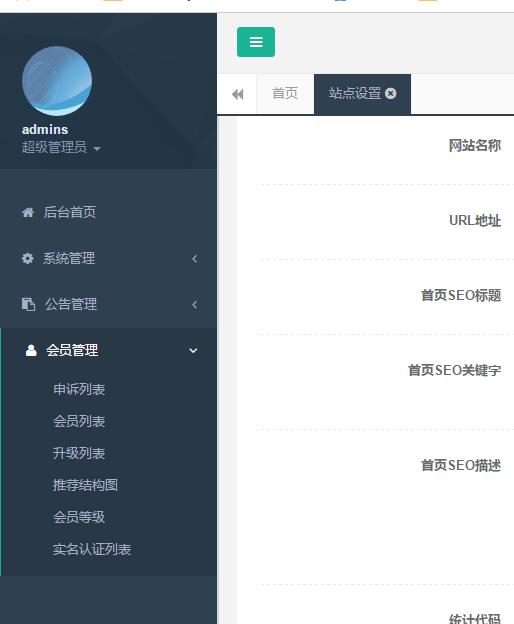Screen dimensions: 514x624
Task: Go to 升级列表 submenu item
Action: [x=79, y=453]
